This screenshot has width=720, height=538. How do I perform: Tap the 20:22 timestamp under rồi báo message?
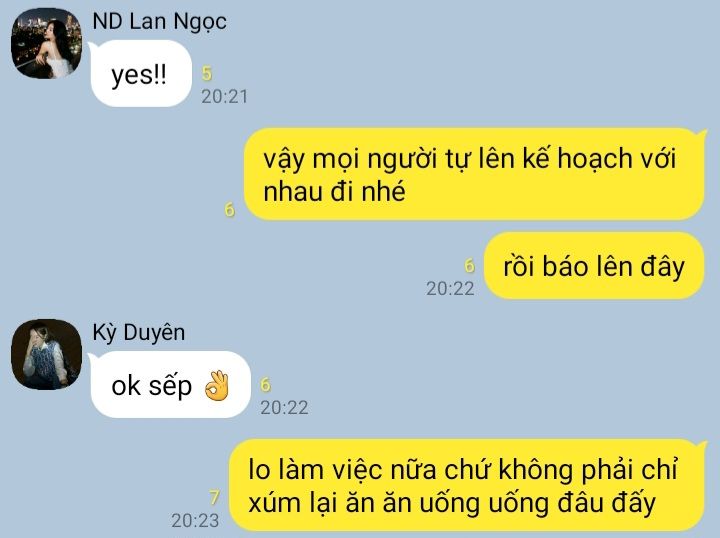click(450, 288)
